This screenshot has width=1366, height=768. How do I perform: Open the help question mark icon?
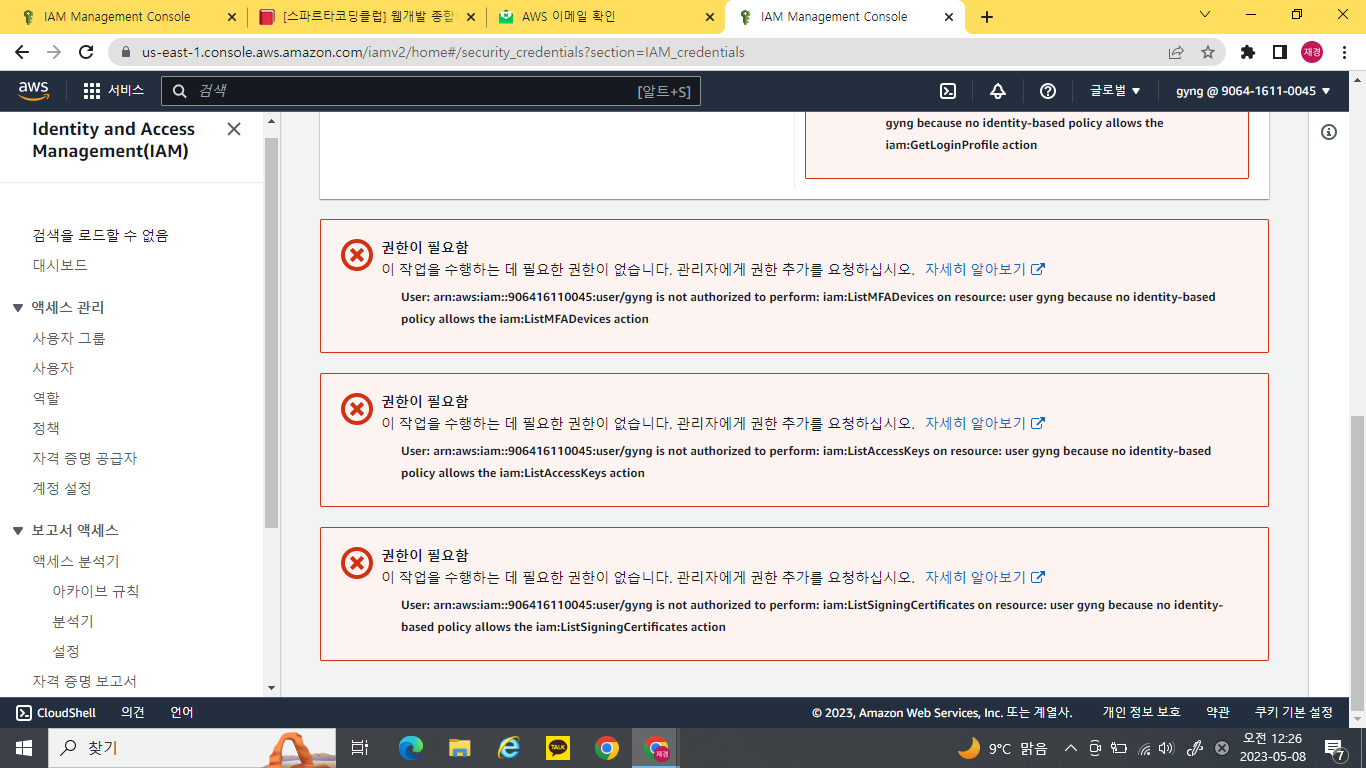[x=1048, y=91]
